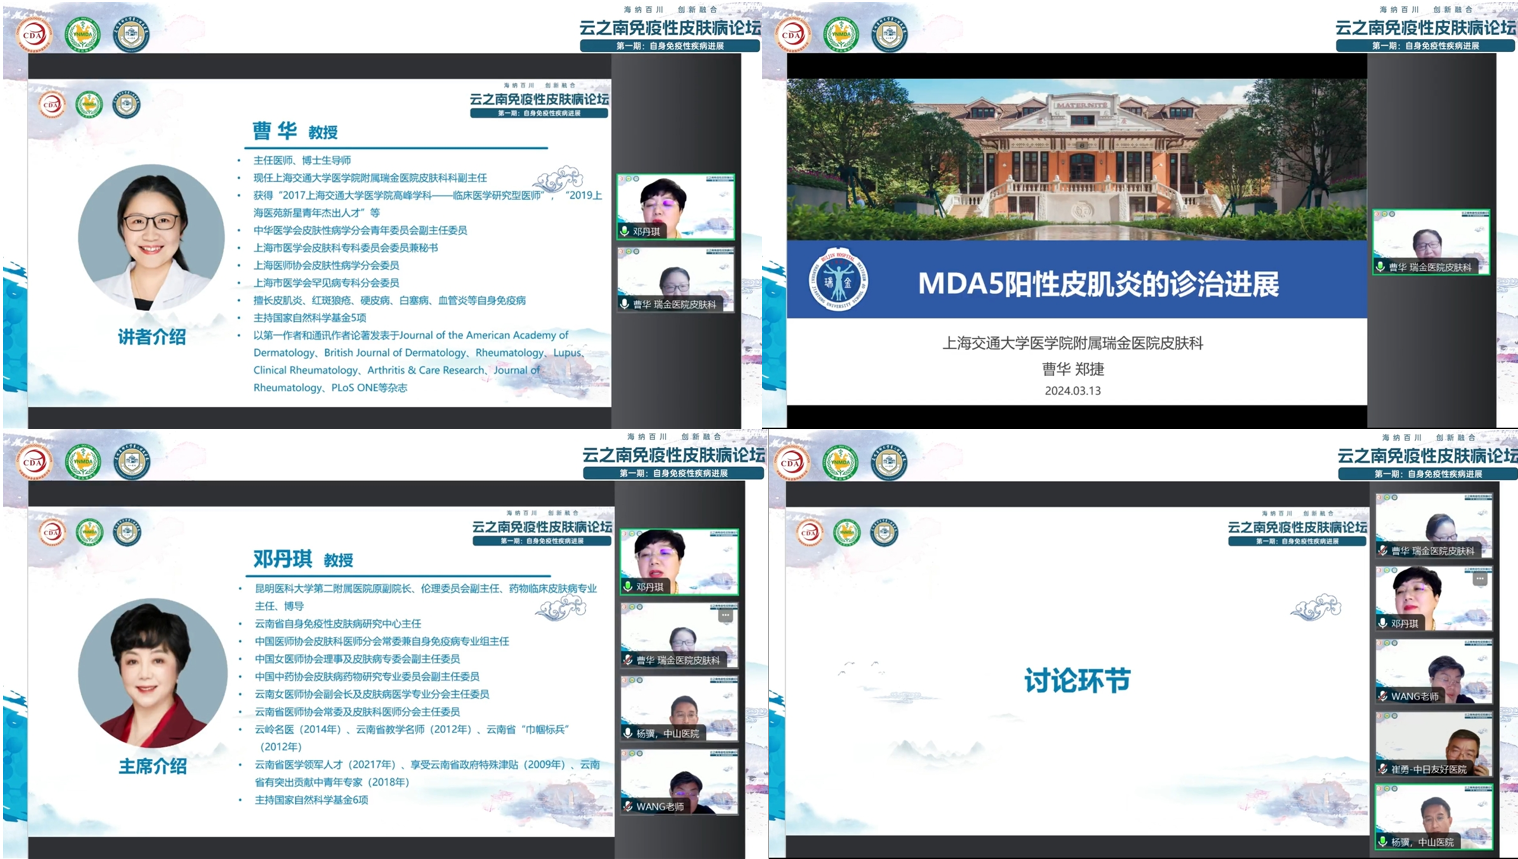Viewport: 1518px width, 859px height.
Task: Click microphone icon on 杨骥 tile, bottom-left panel
Action: pos(628,733)
